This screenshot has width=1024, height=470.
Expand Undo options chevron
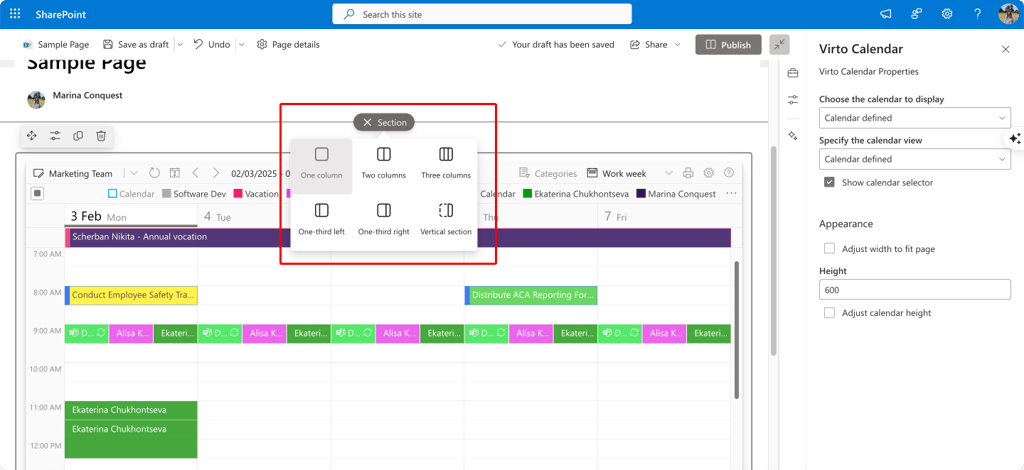point(241,44)
